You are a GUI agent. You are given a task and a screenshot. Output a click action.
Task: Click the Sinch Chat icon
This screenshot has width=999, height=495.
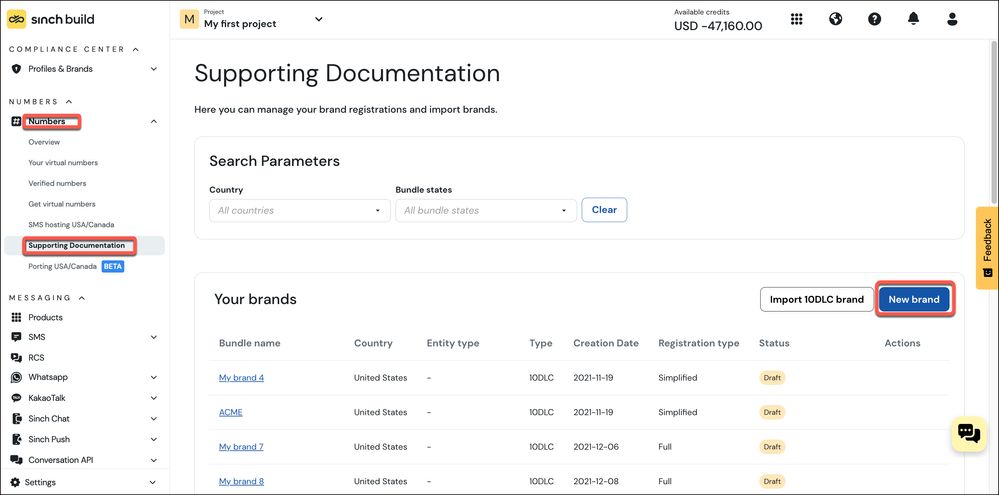click(x=17, y=419)
